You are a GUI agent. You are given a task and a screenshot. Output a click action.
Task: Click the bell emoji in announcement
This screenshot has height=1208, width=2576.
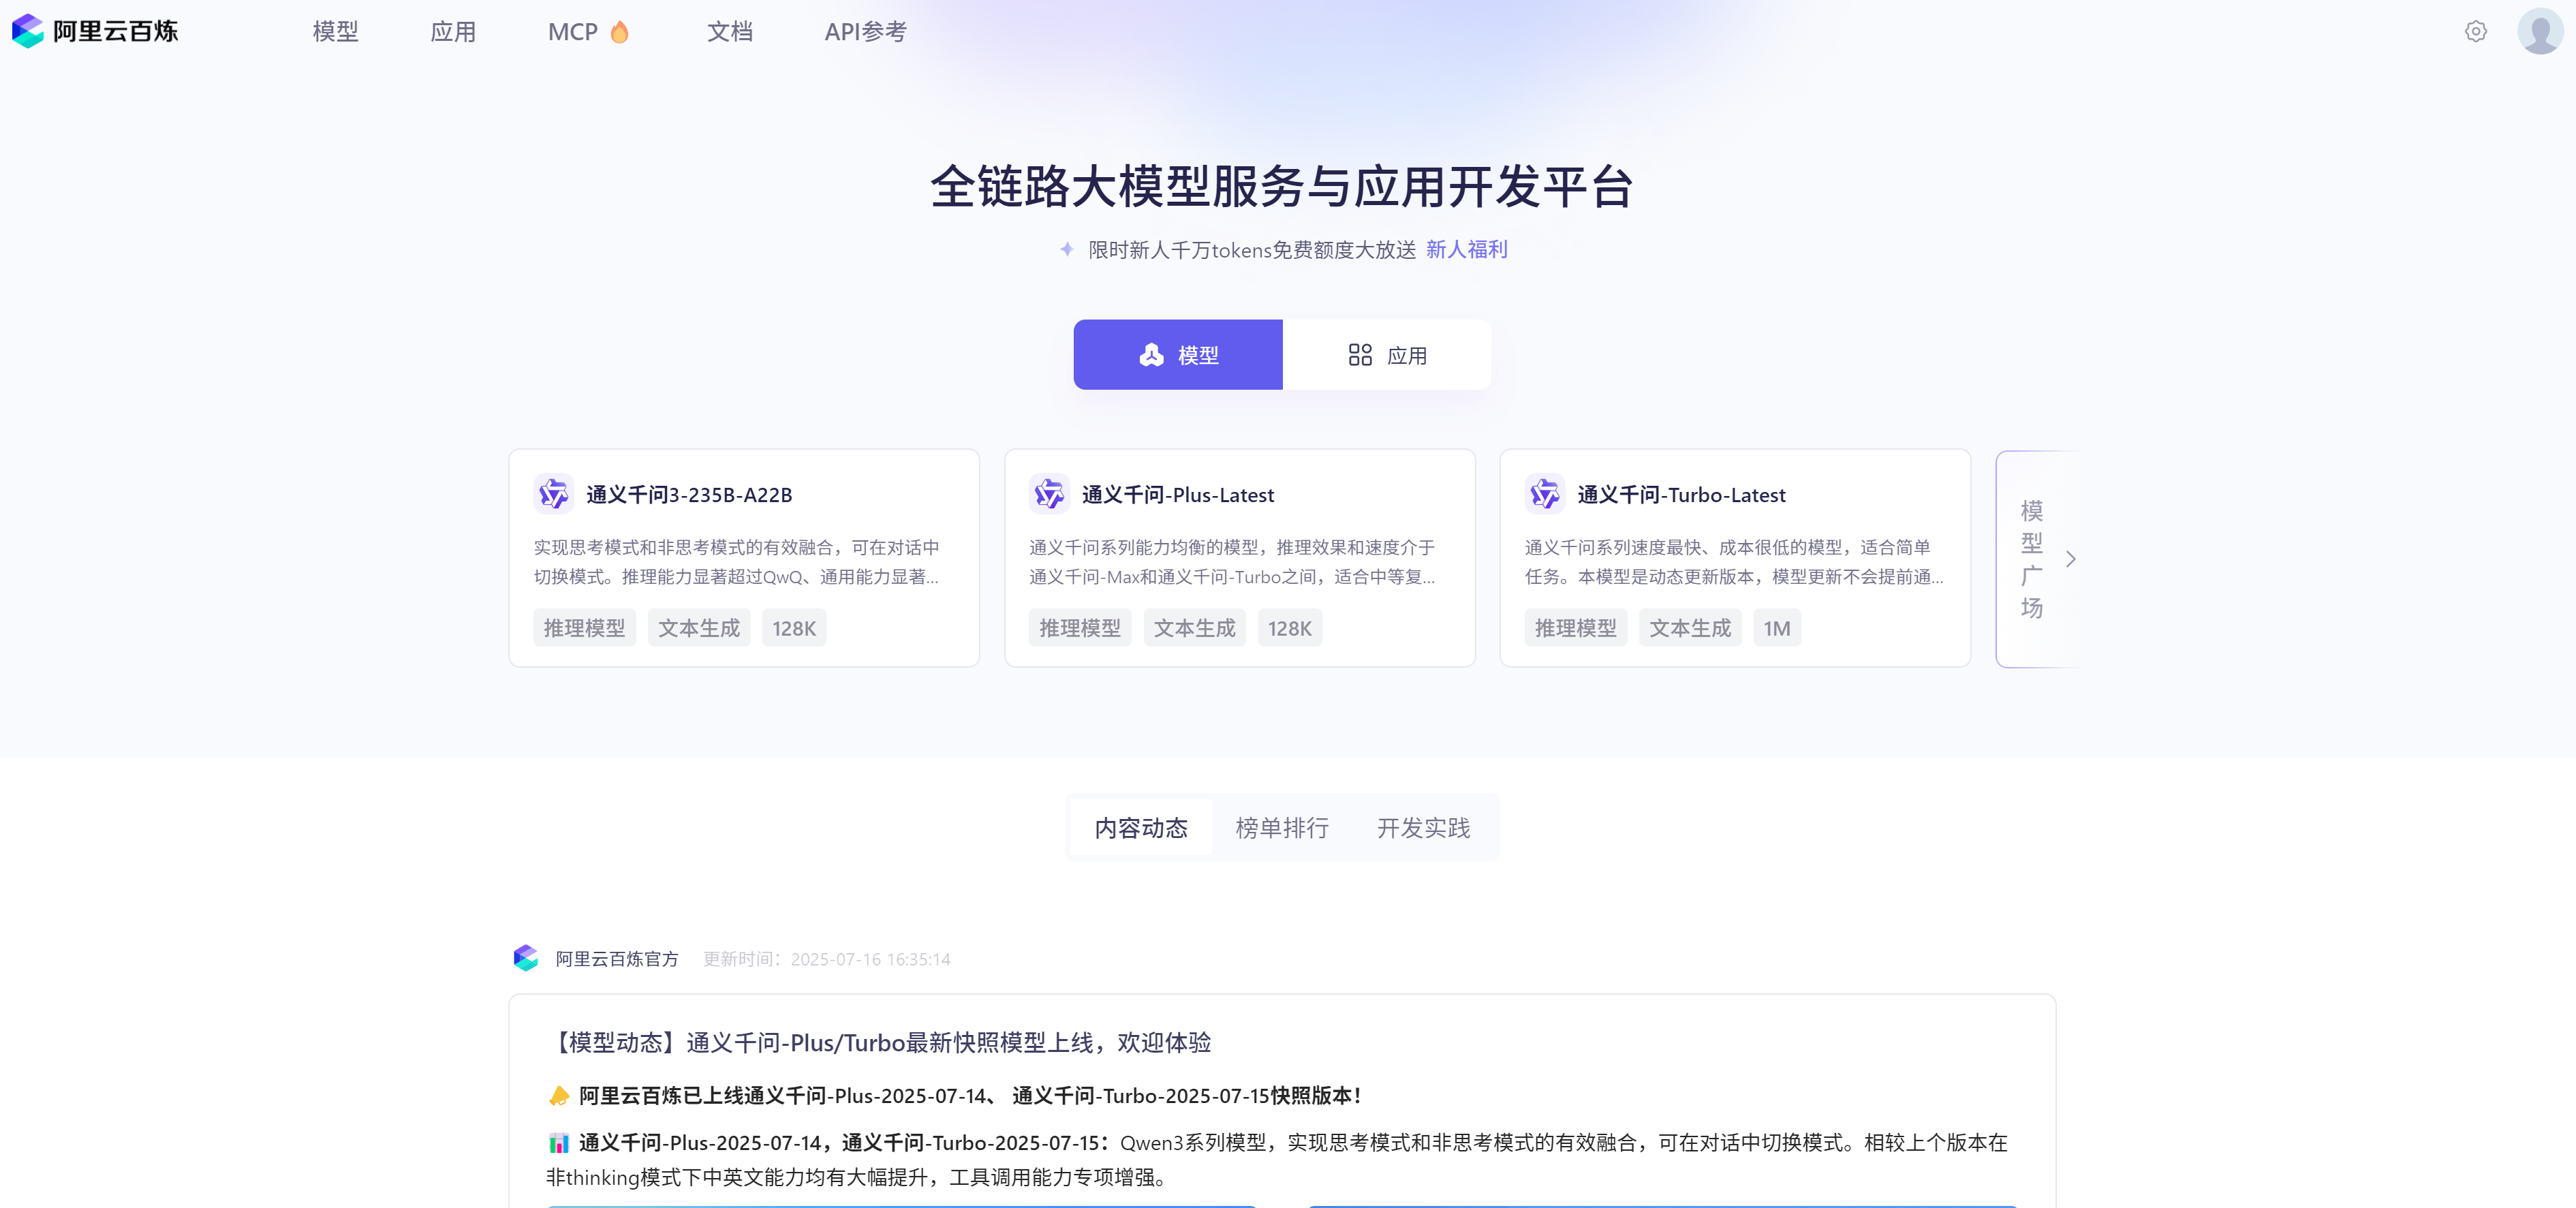[559, 1096]
